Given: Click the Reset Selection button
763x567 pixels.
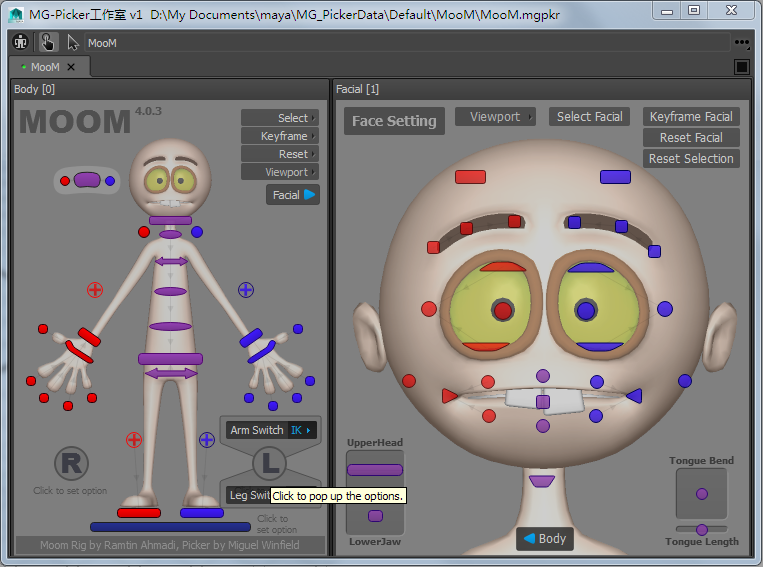Looking at the screenshot, I should pyautogui.click(x=691, y=159).
